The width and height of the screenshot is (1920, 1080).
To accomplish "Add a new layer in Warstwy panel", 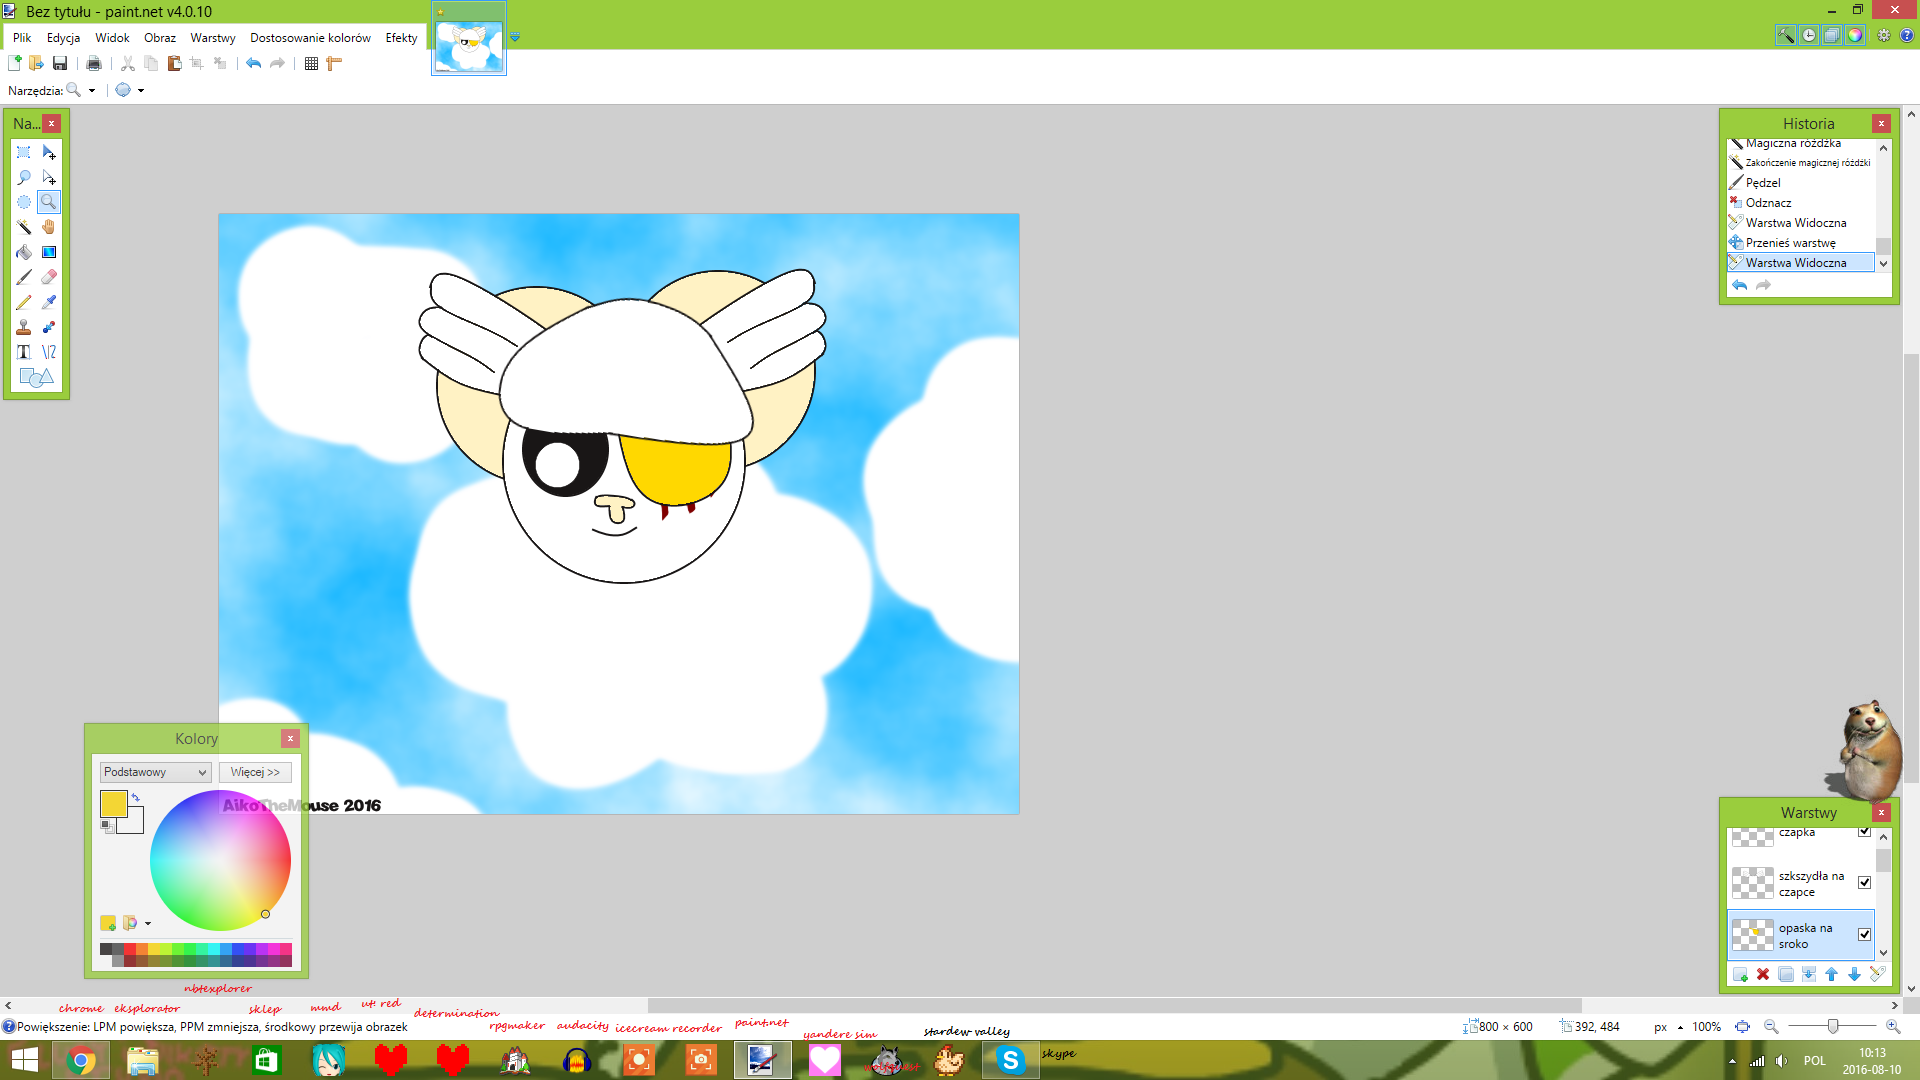I will [x=1740, y=974].
